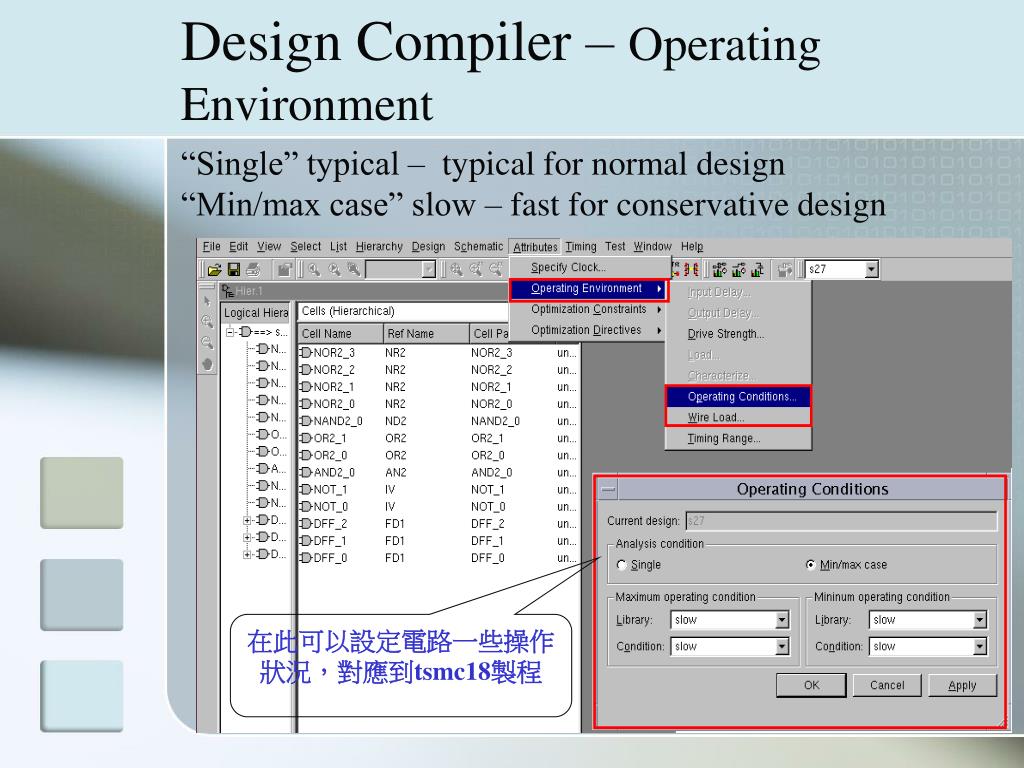The height and width of the screenshot is (768, 1024).
Task: Click the root design gate icon in Logical Hierarchy
Action: click(x=245, y=332)
